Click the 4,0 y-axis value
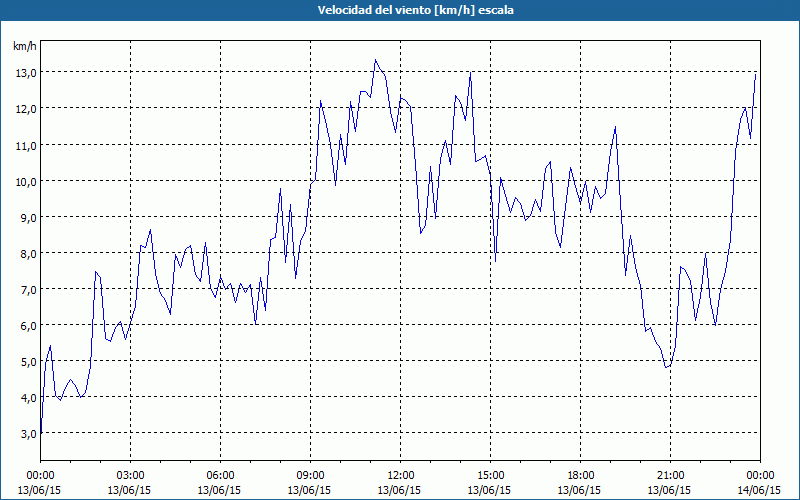 27,398
